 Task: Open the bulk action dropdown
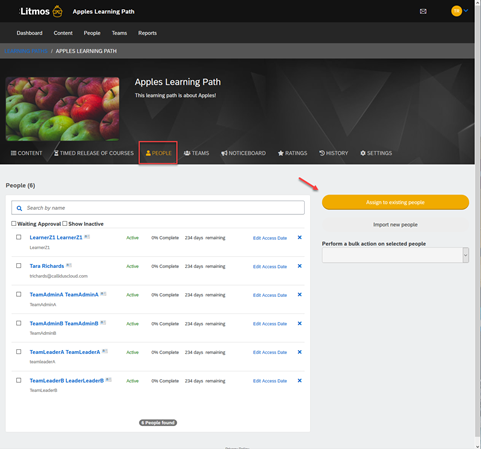(395, 255)
